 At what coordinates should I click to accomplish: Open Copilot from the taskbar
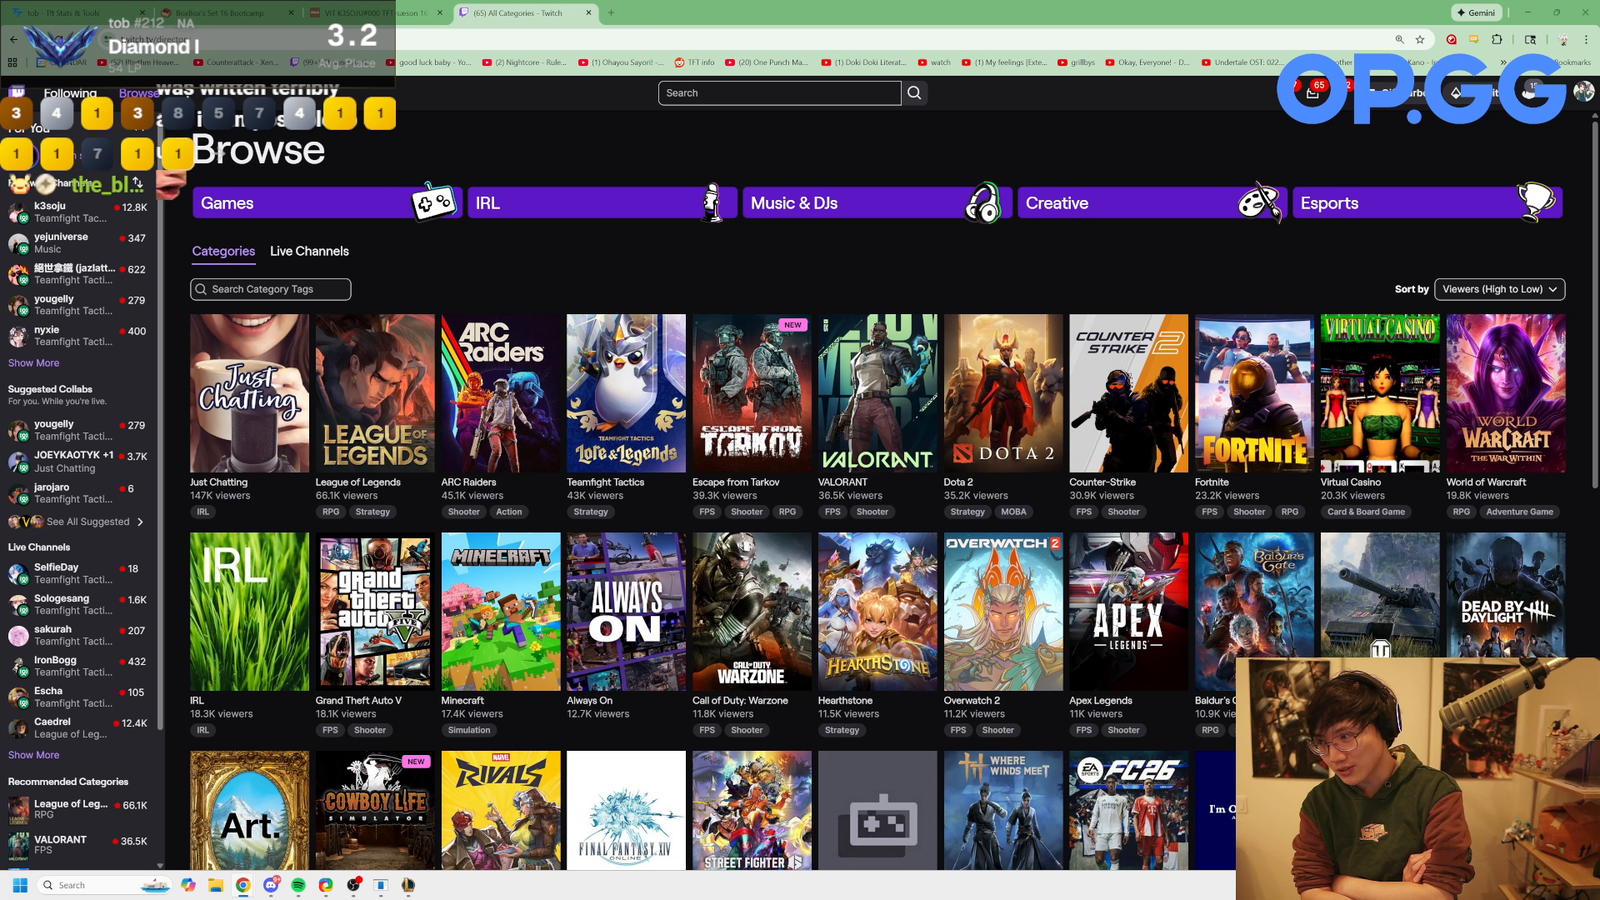click(x=188, y=885)
